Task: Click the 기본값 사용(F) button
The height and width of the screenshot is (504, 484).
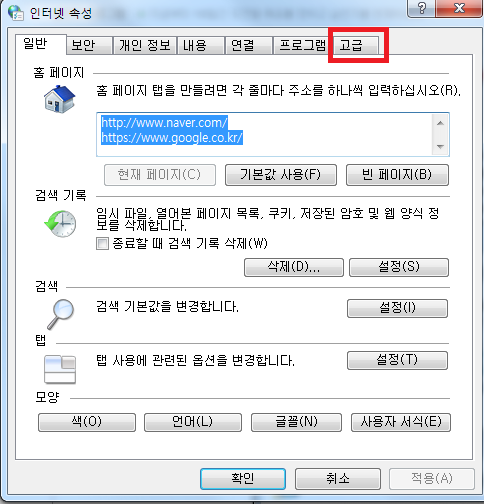Action: tap(281, 175)
